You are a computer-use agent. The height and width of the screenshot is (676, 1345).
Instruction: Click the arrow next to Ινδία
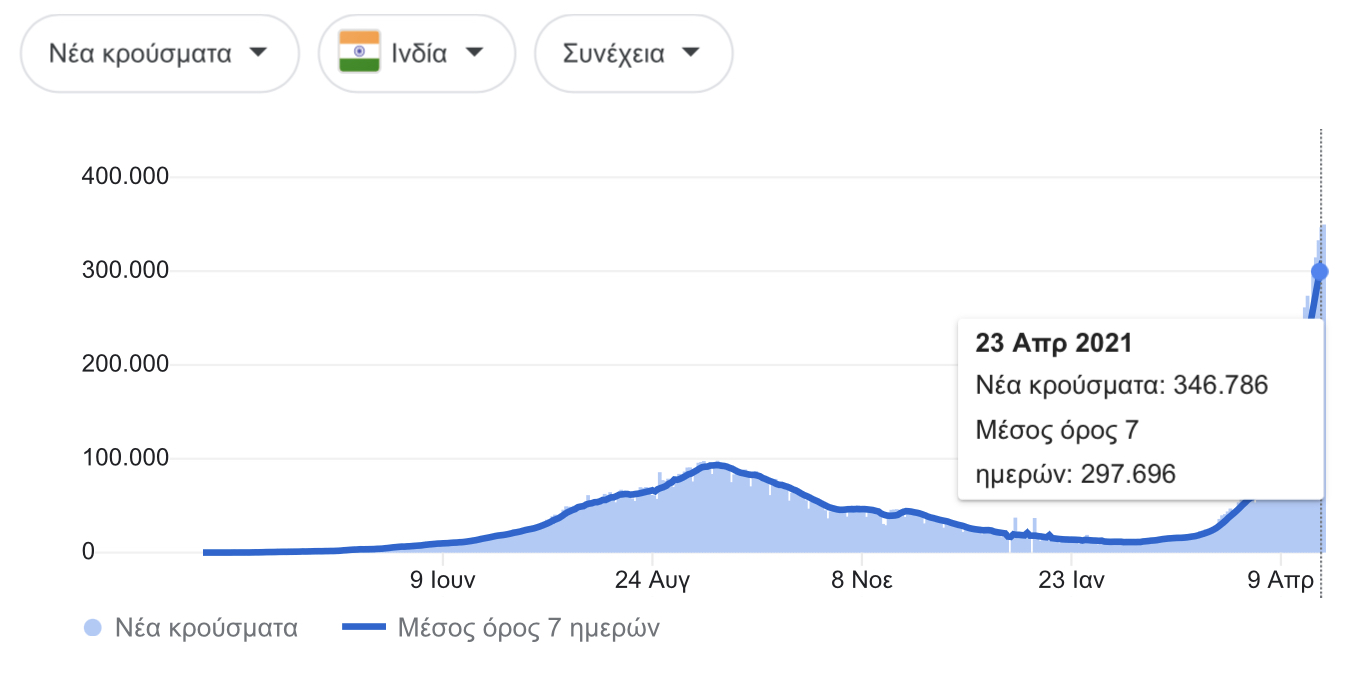pos(475,53)
